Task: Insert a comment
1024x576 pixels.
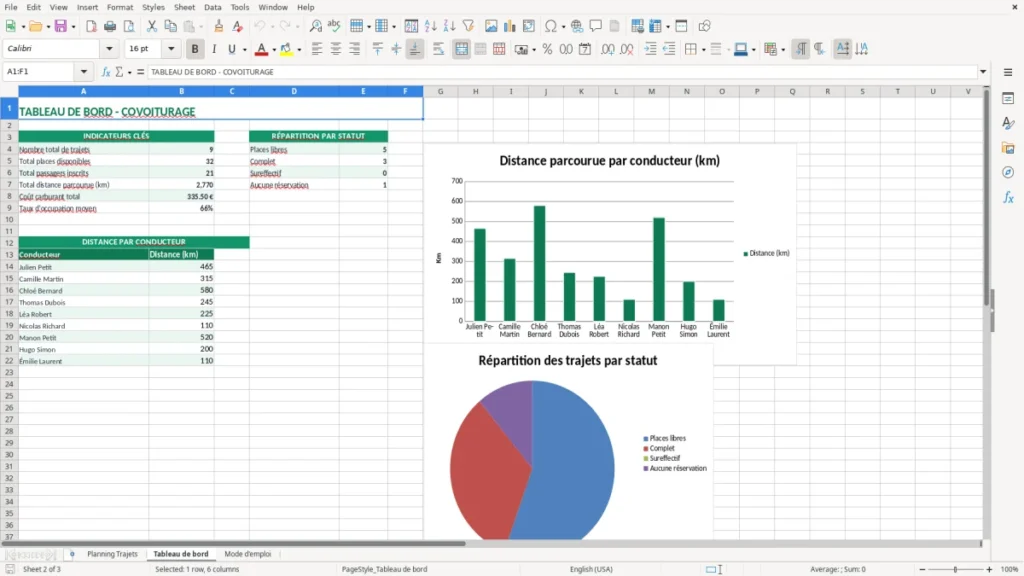Action: (596, 26)
